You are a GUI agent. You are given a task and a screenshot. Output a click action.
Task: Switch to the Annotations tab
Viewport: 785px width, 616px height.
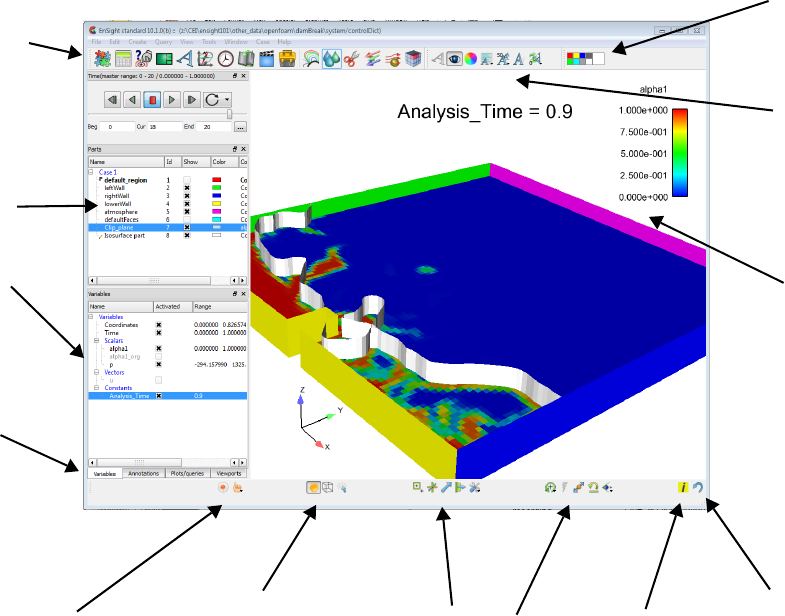pyautogui.click(x=143, y=473)
